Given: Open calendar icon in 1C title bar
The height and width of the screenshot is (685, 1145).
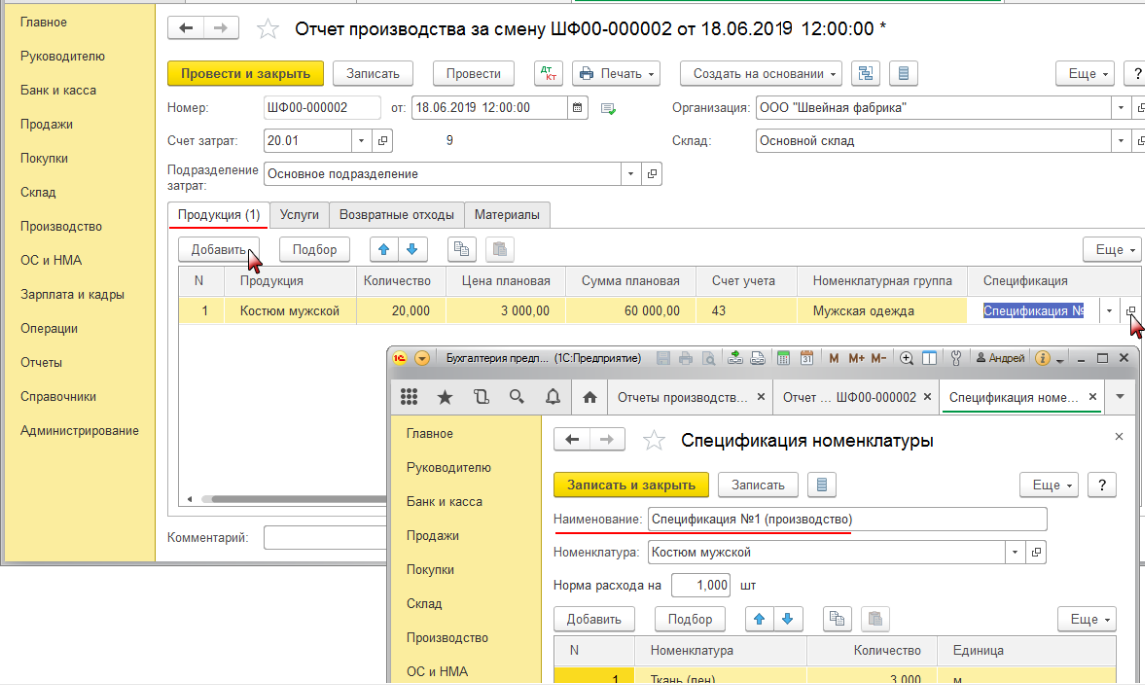Looking at the screenshot, I should (x=806, y=358).
